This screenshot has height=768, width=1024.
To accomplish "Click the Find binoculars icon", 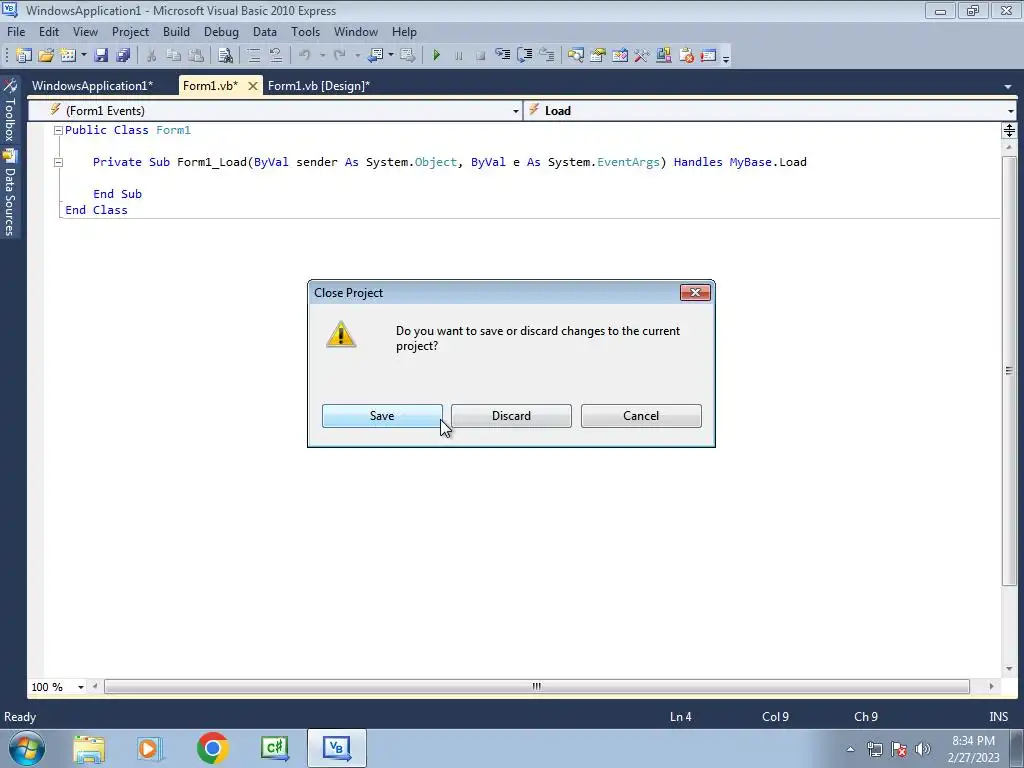I will pyautogui.click(x=225, y=56).
